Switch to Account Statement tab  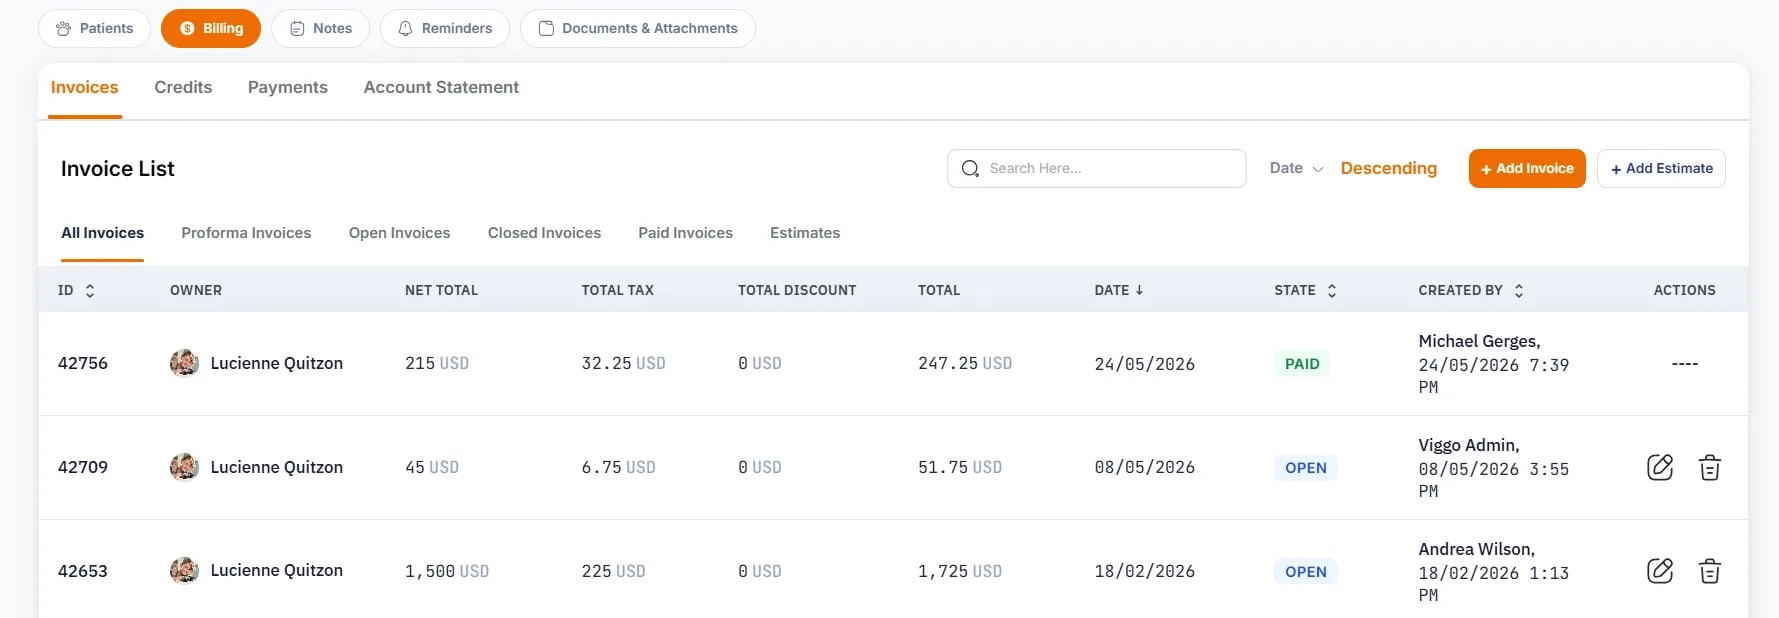441,87
